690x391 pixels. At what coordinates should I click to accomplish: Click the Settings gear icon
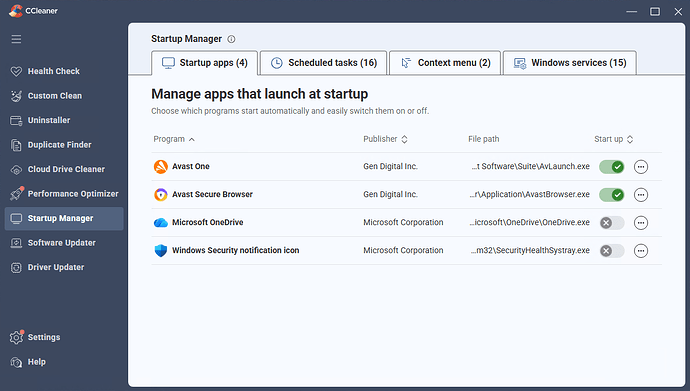(16, 337)
